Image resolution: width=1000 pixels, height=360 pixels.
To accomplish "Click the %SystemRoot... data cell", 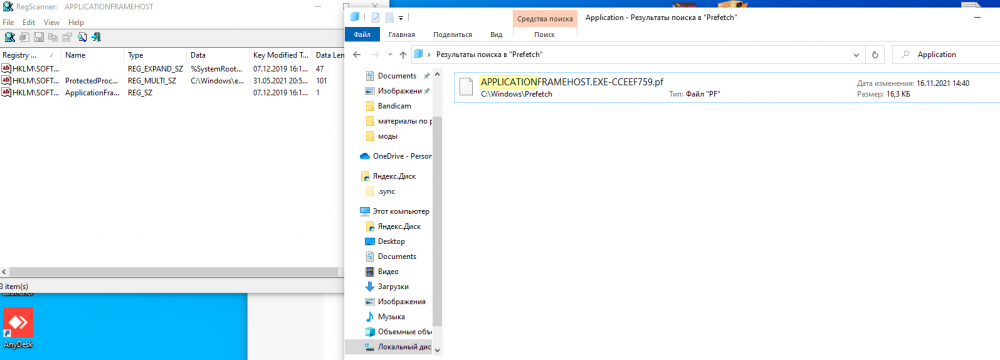I will (217, 68).
